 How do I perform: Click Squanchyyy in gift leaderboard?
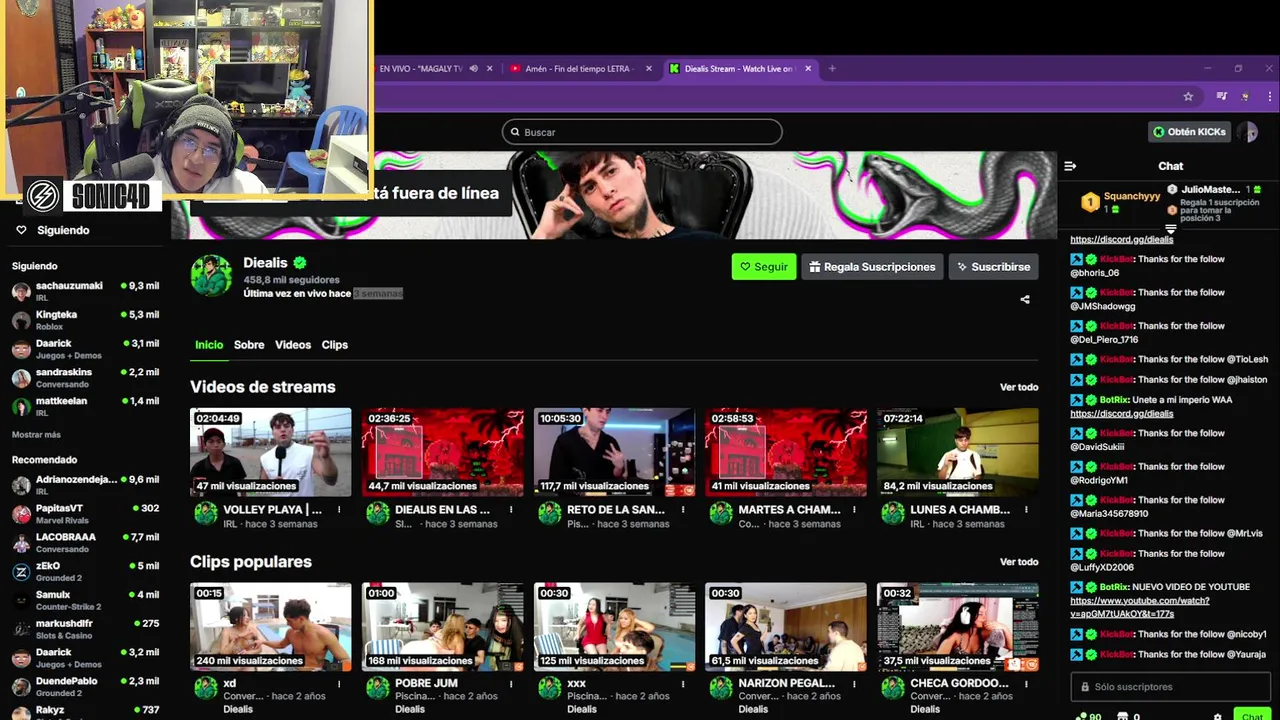click(x=1131, y=196)
